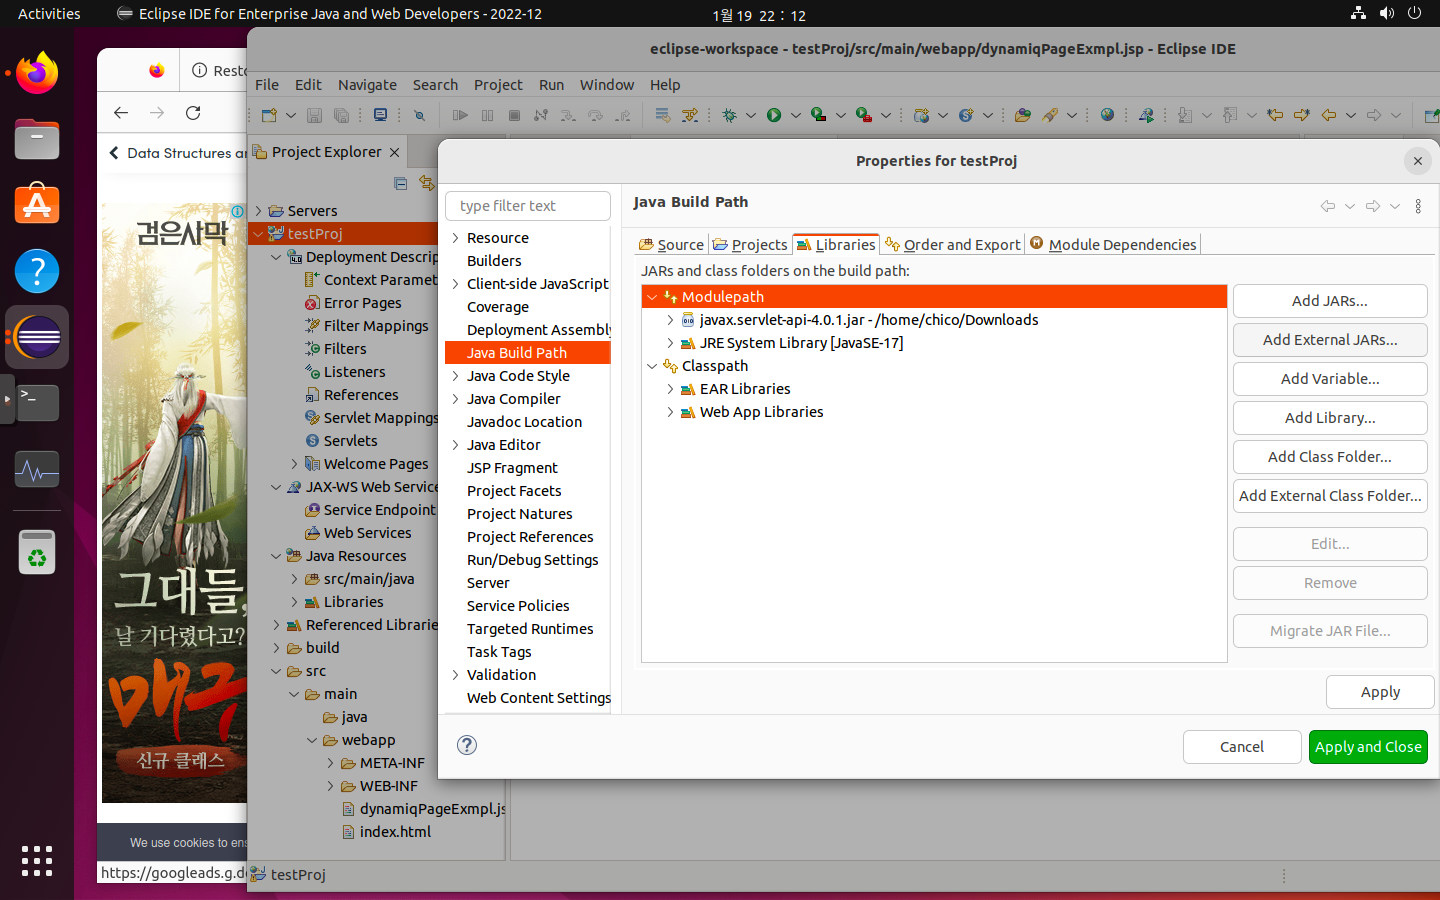The width and height of the screenshot is (1440, 900).
Task: Switch to the Source tab
Action: tap(671, 244)
